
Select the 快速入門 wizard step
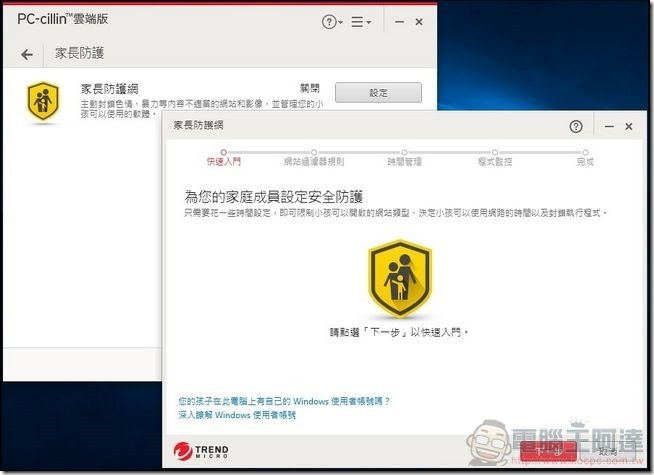coord(224,158)
